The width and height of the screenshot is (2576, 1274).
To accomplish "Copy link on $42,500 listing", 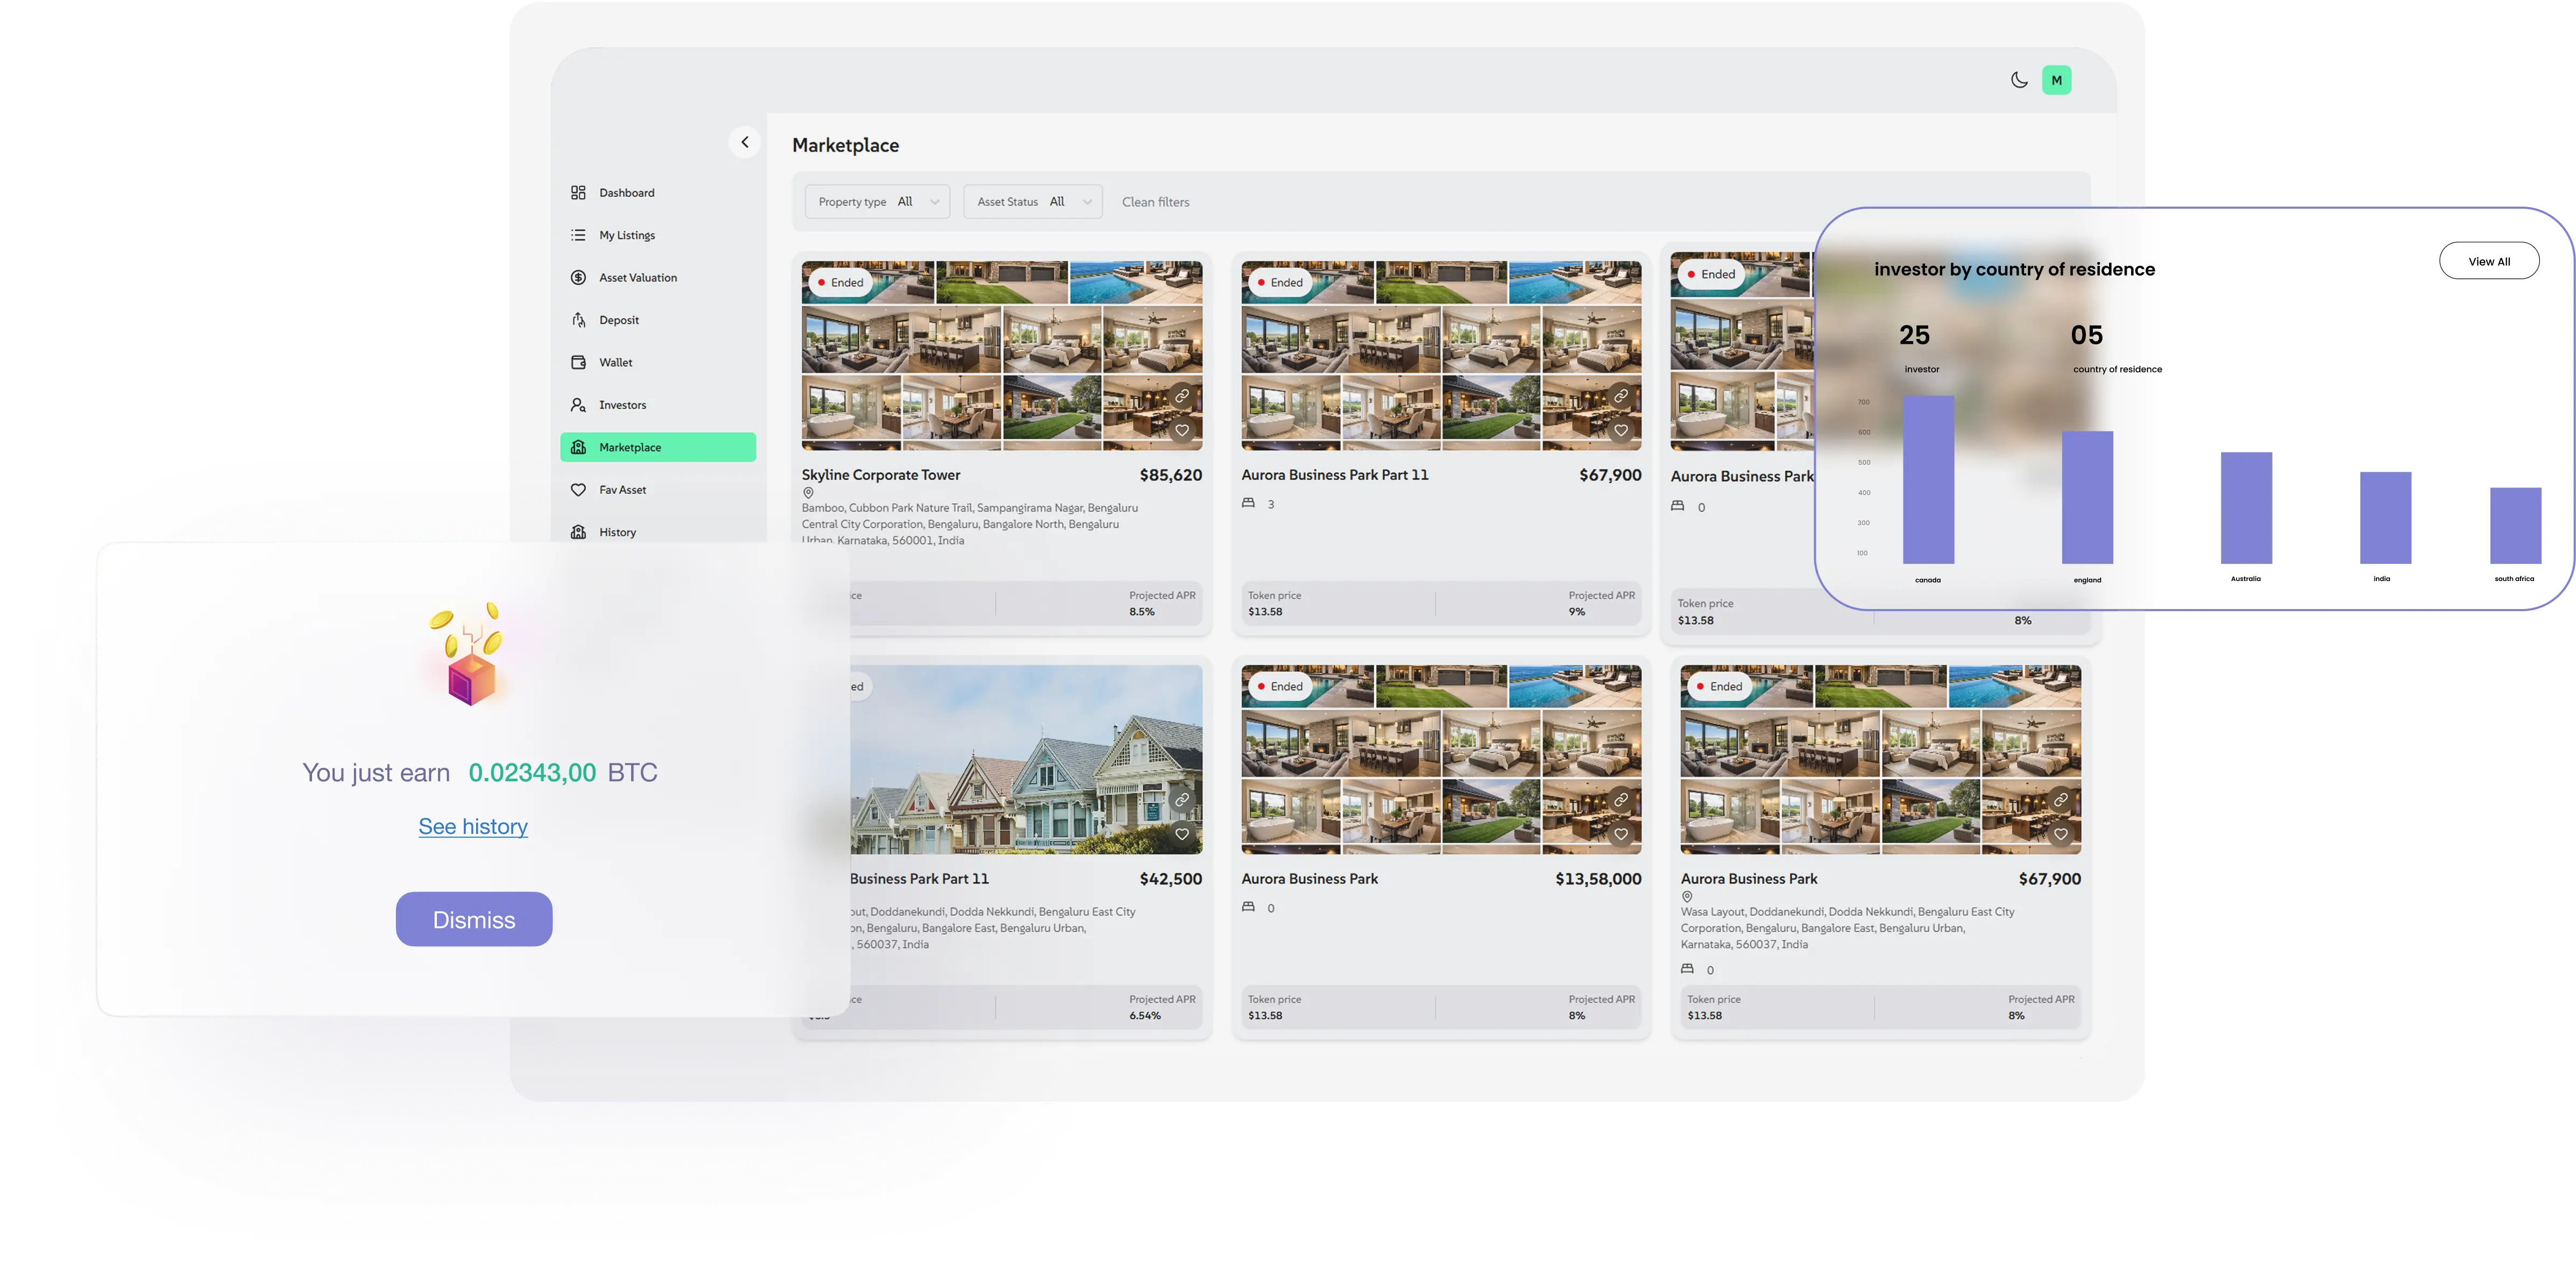I will click(x=1182, y=800).
